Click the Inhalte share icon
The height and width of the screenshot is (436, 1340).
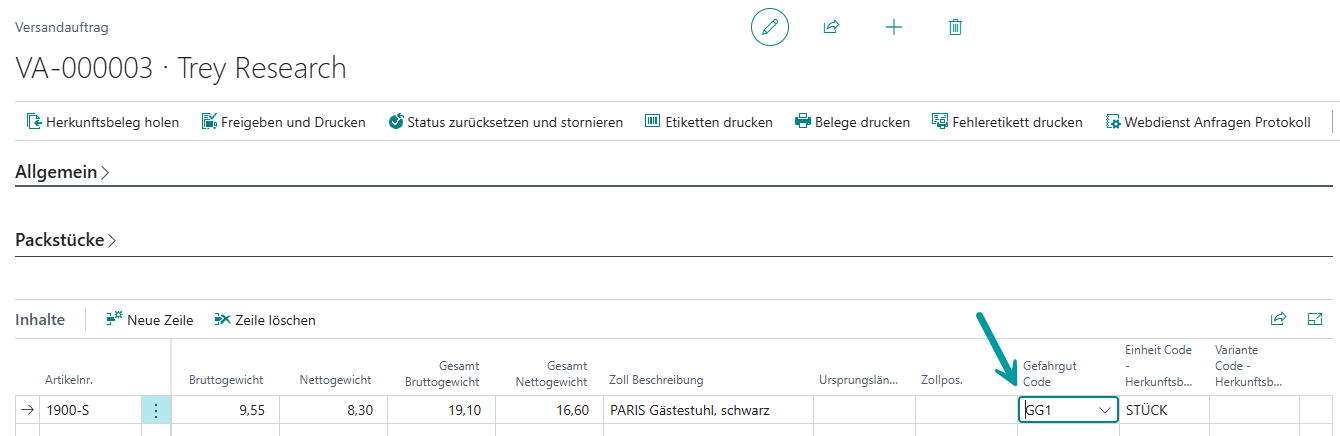click(x=1278, y=319)
